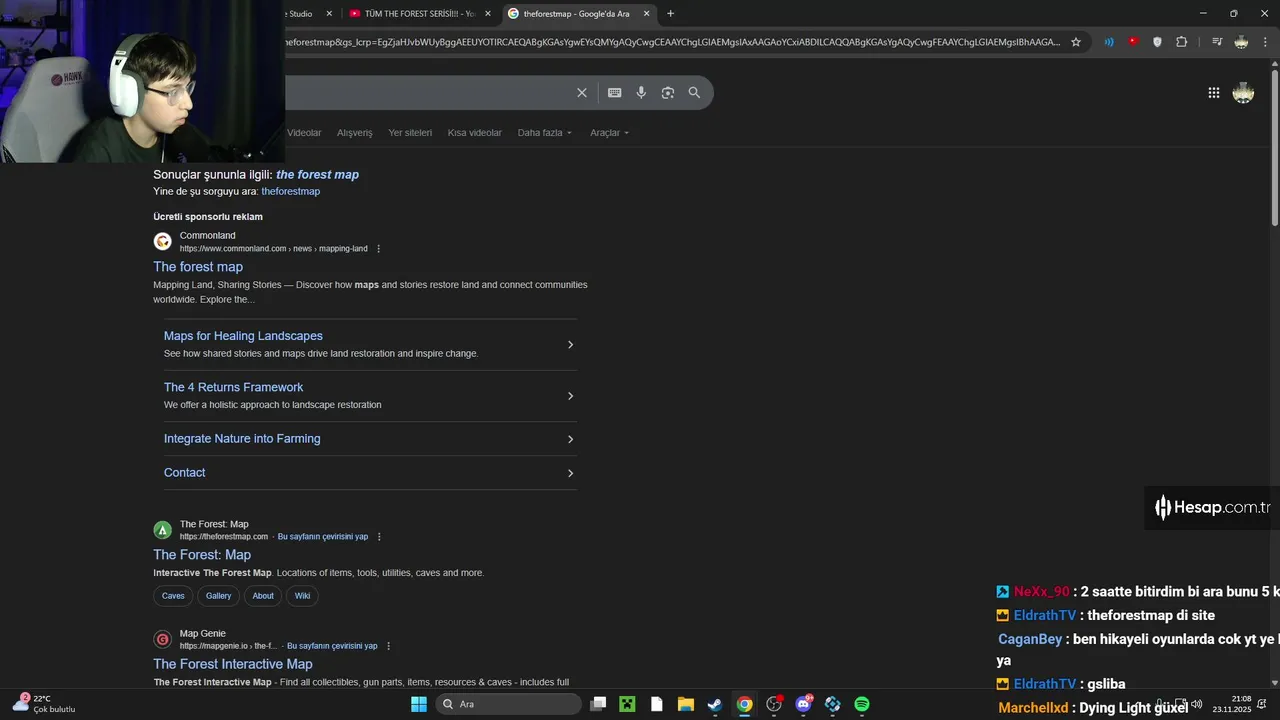Open the Chrome three-dot menu
Screen dimensions: 1280x720
pyautogui.click(x=1266, y=42)
